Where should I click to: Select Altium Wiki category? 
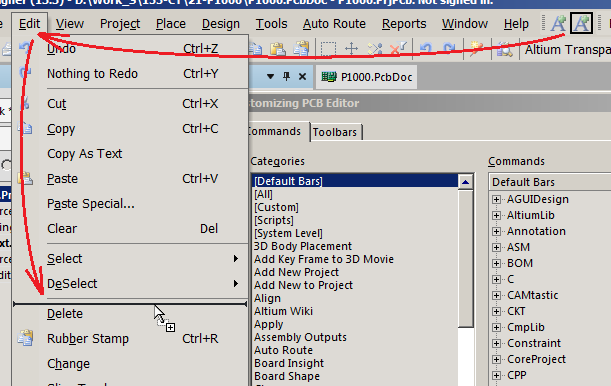click(x=355, y=311)
